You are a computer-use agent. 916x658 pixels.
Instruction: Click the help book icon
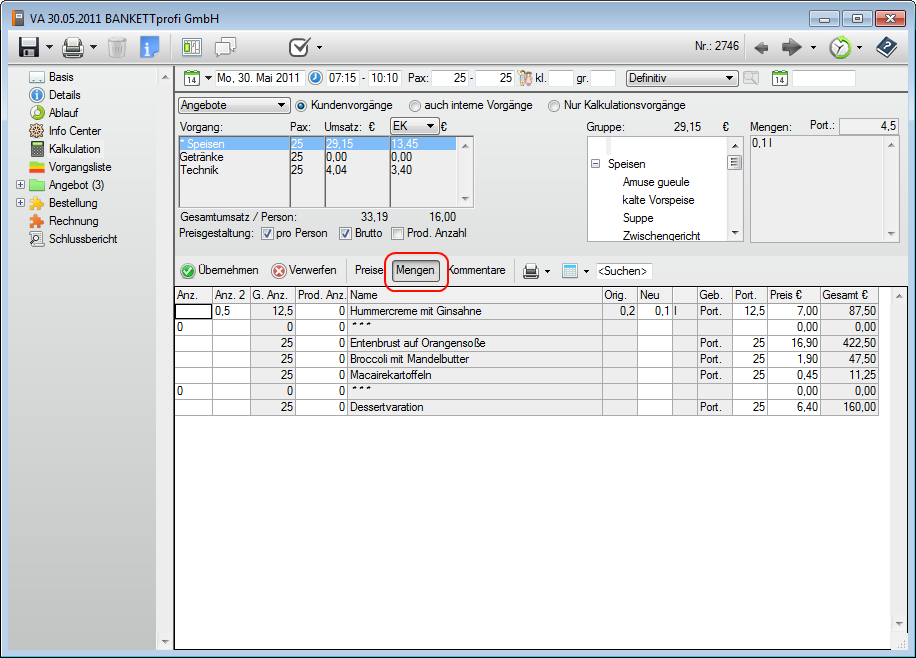[x=886, y=47]
